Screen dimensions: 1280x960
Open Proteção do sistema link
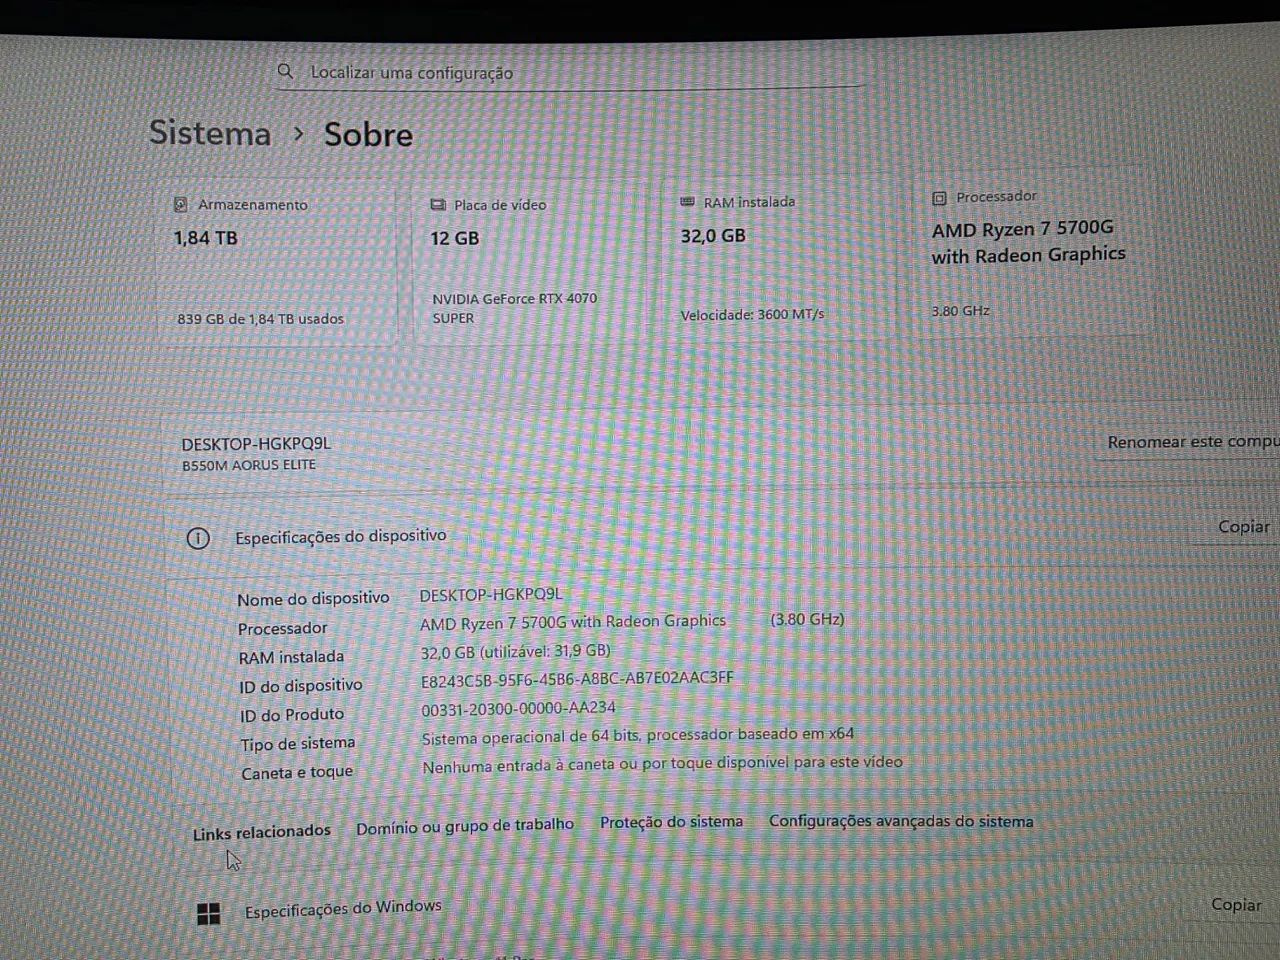pos(671,822)
